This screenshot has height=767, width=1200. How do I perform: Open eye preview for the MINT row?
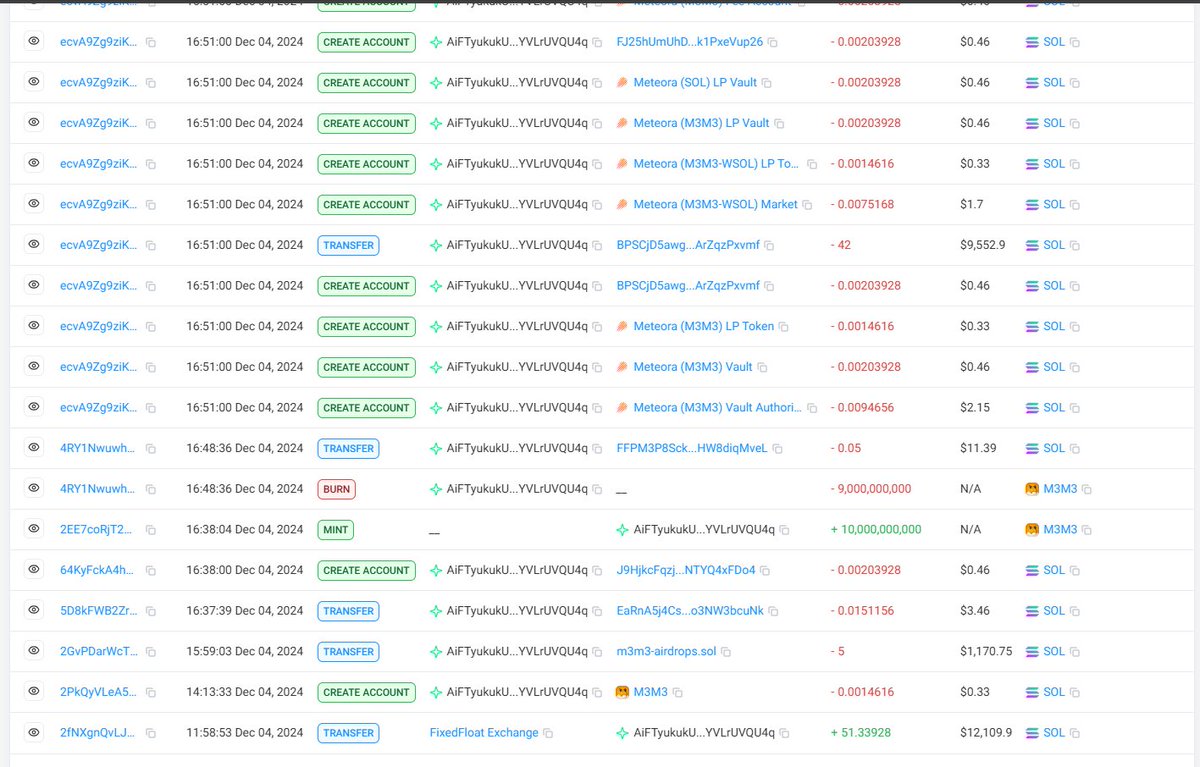pyautogui.click(x=33, y=528)
